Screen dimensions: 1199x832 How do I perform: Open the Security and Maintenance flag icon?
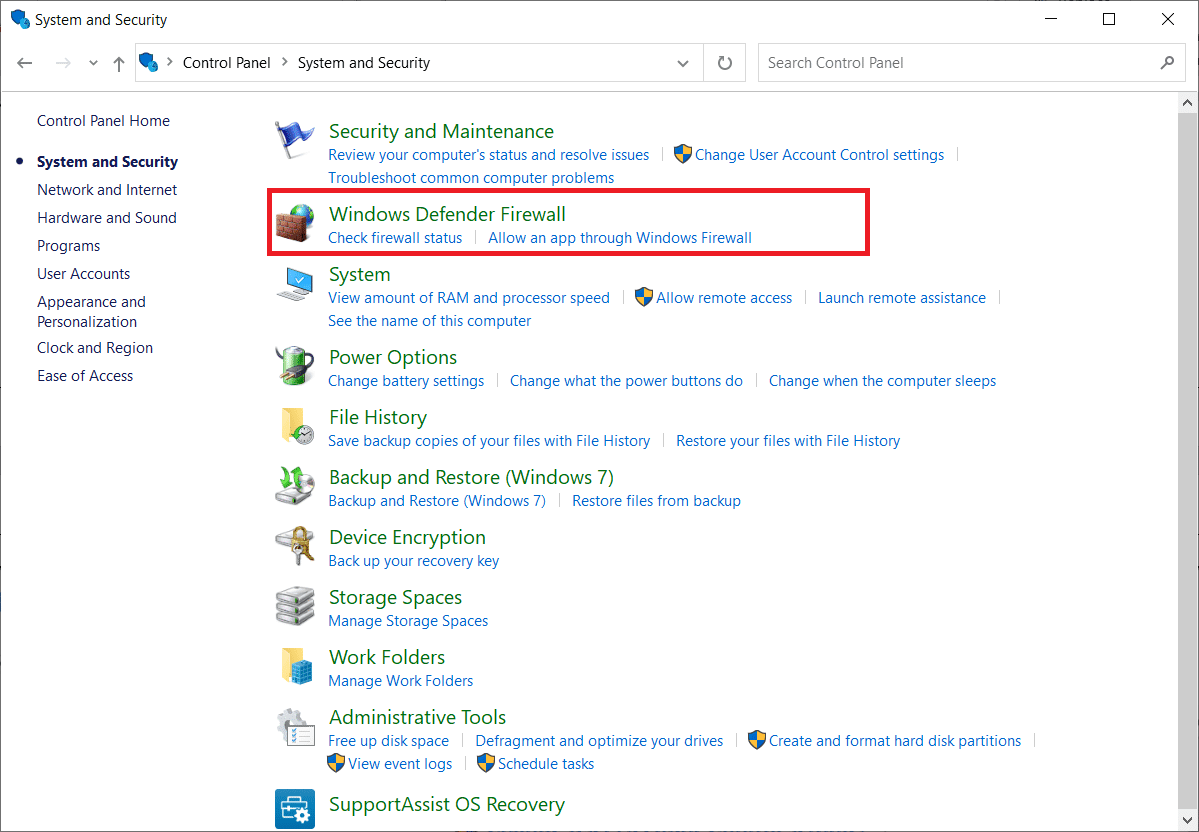(294, 140)
